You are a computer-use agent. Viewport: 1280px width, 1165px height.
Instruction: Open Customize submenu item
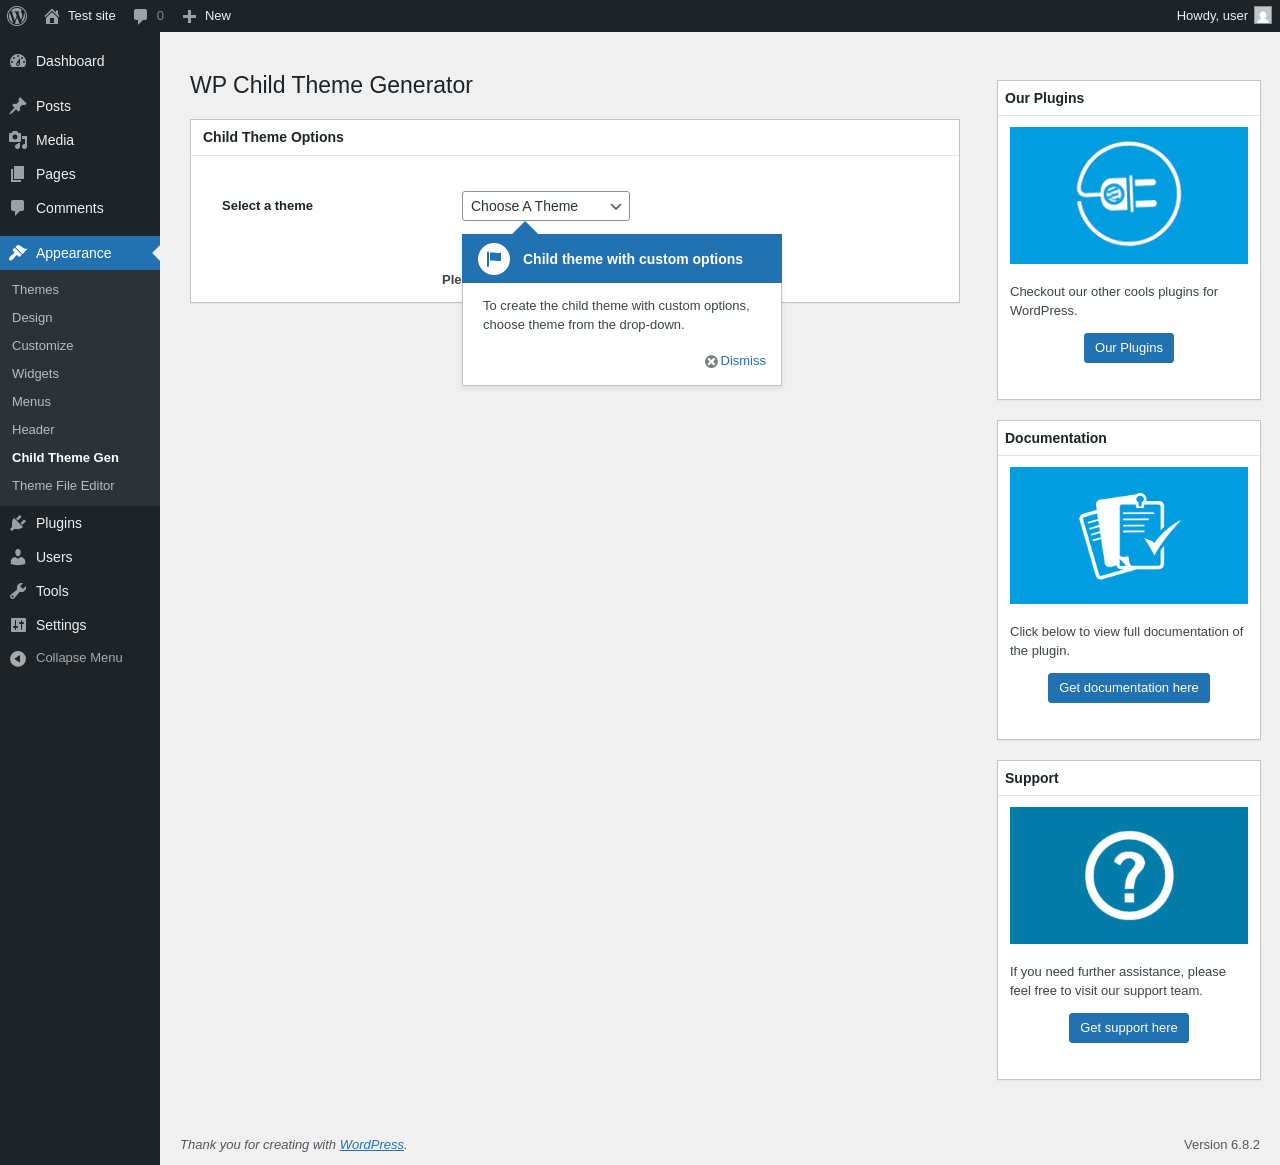[42, 345]
